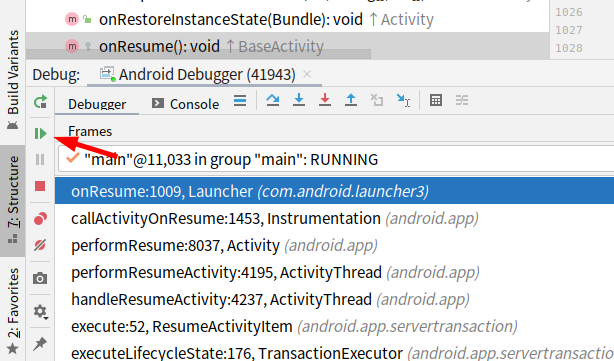Resume program with green play button
The width and height of the screenshot is (614, 361).
click(40, 134)
